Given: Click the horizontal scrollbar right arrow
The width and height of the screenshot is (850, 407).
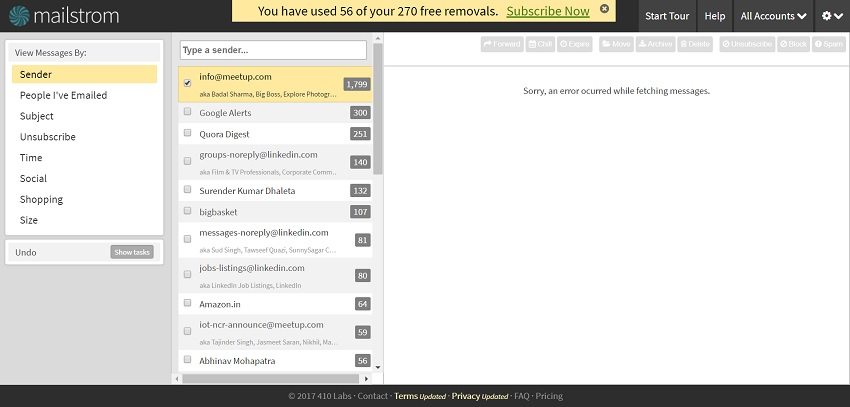Looking at the screenshot, I should coord(366,379).
